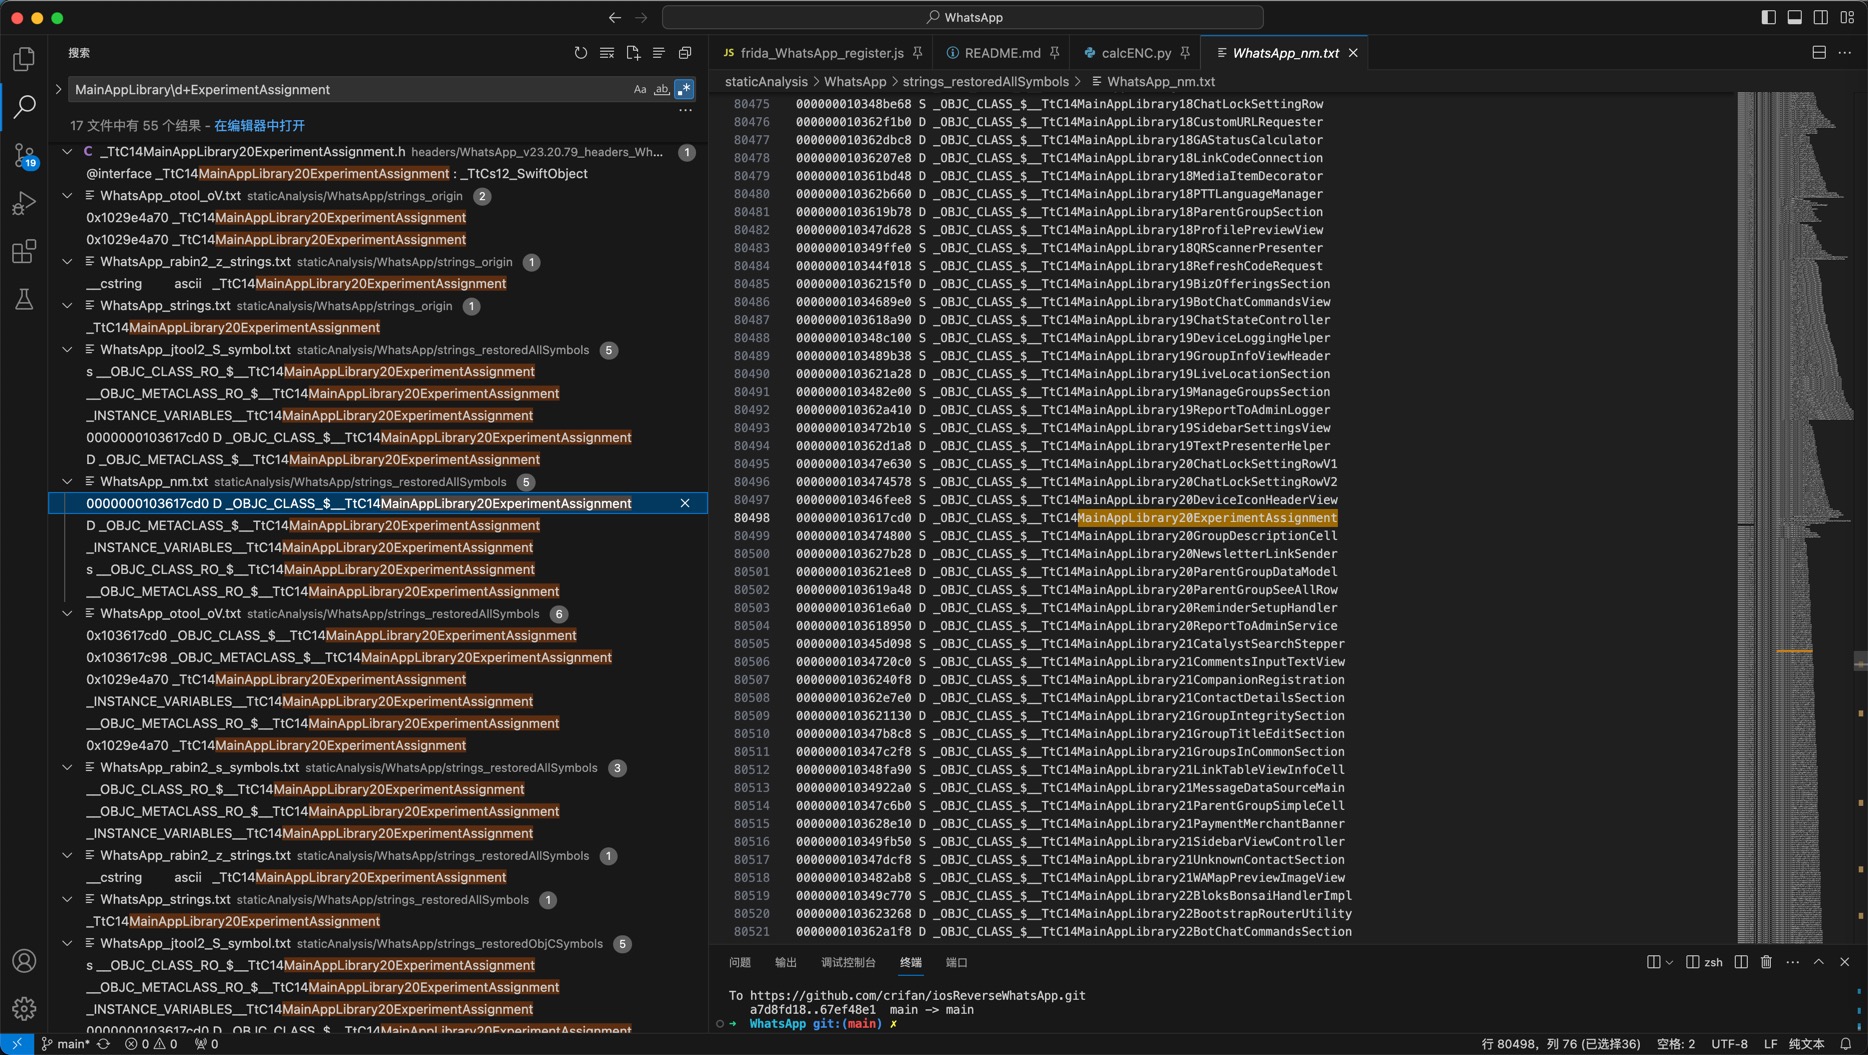Open zsh terminal launch profile dropdown
Image resolution: width=1868 pixels, height=1055 pixels.
(1668, 962)
